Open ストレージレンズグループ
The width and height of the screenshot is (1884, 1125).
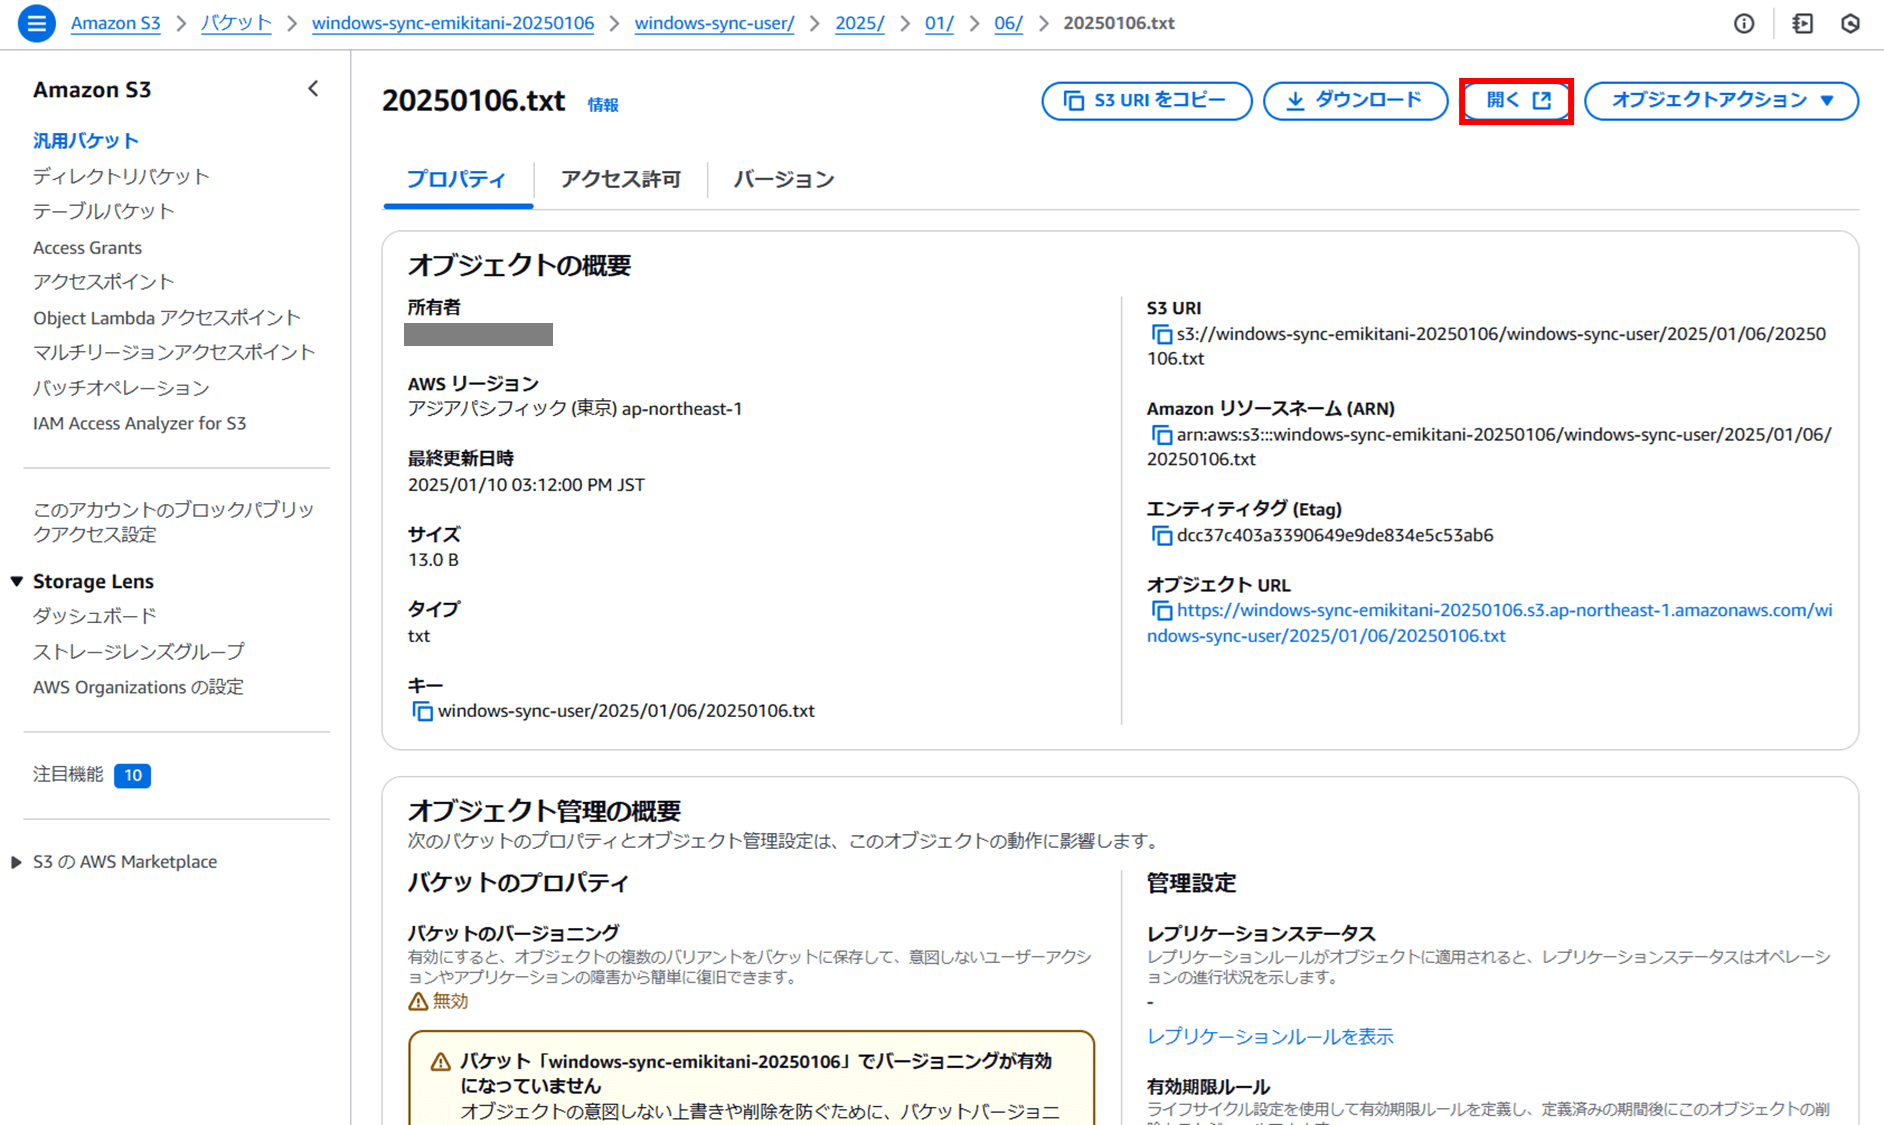point(139,652)
